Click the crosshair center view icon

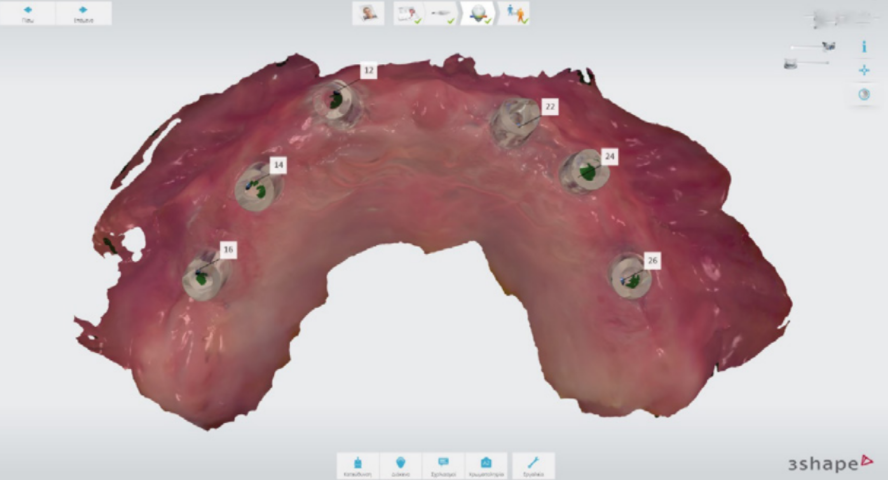pyautogui.click(x=864, y=70)
